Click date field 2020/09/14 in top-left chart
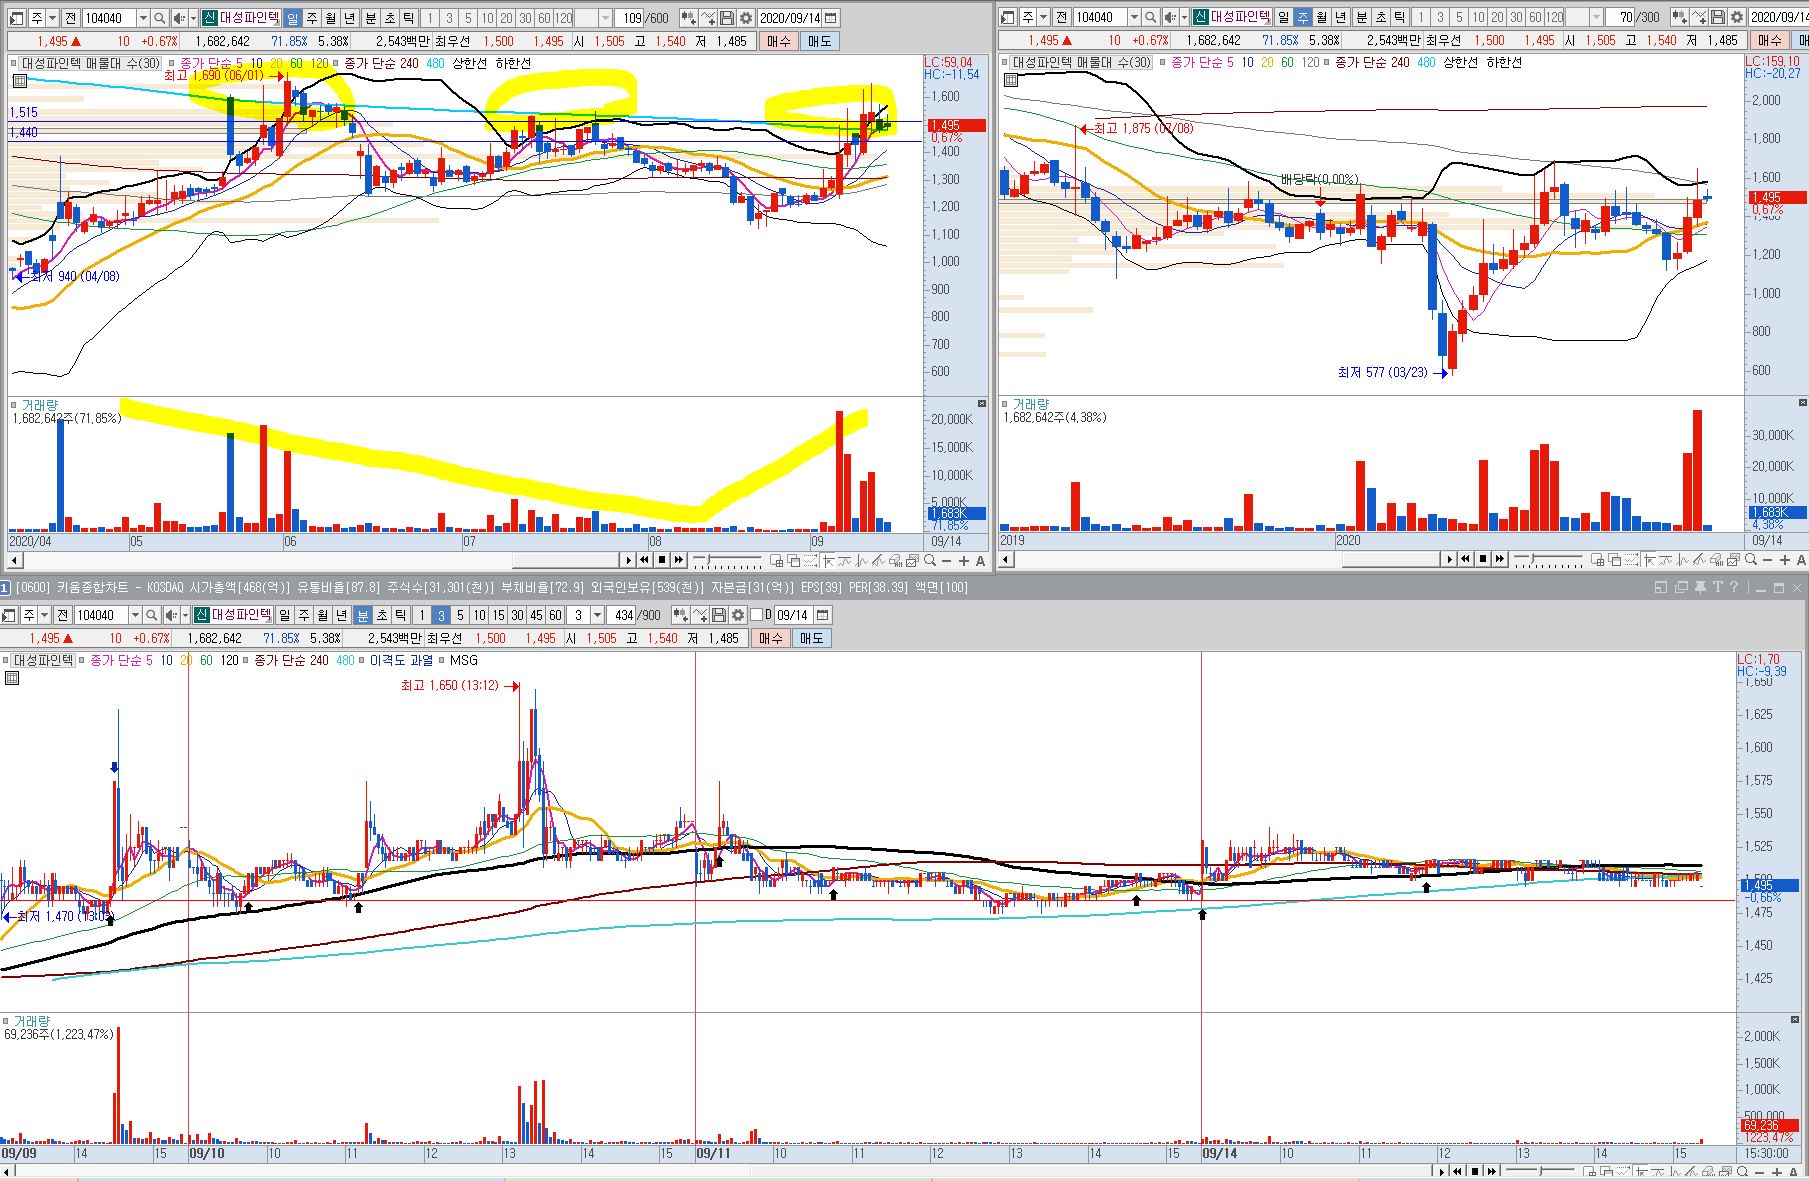This screenshot has width=1809, height=1181. (790, 18)
